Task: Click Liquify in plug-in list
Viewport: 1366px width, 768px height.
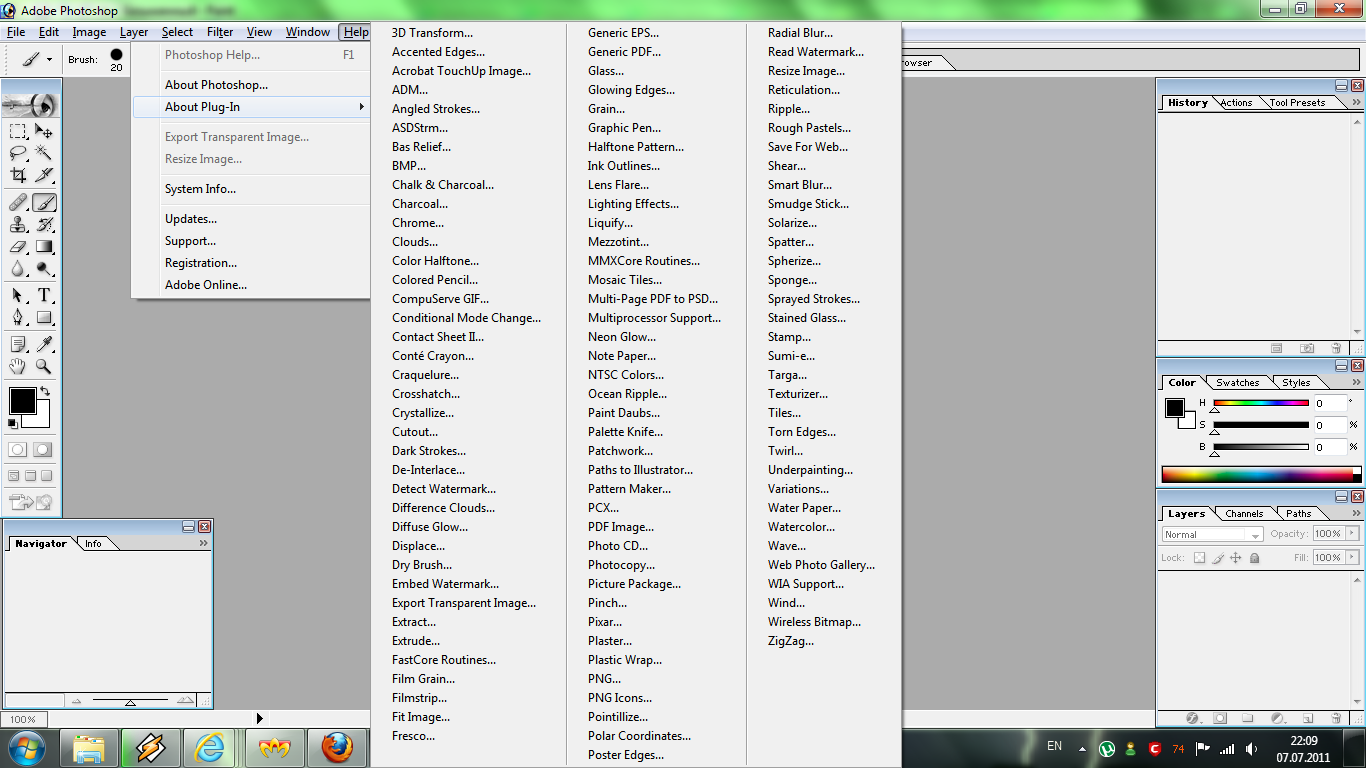Action: pyautogui.click(x=610, y=223)
